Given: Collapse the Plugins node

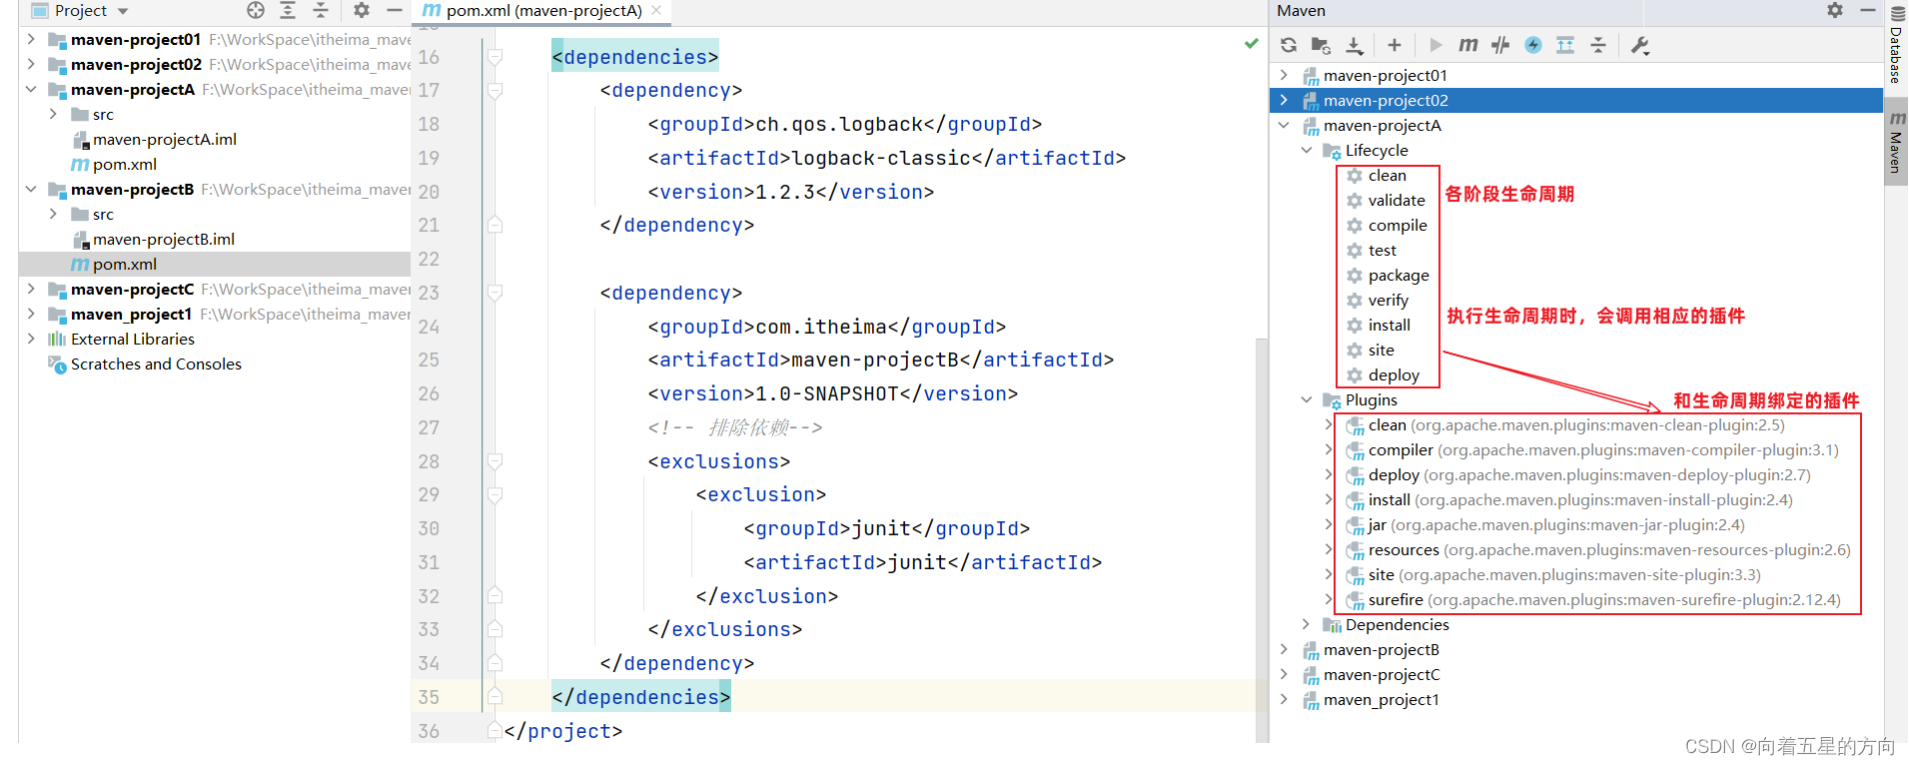Looking at the screenshot, I should [x=1306, y=400].
